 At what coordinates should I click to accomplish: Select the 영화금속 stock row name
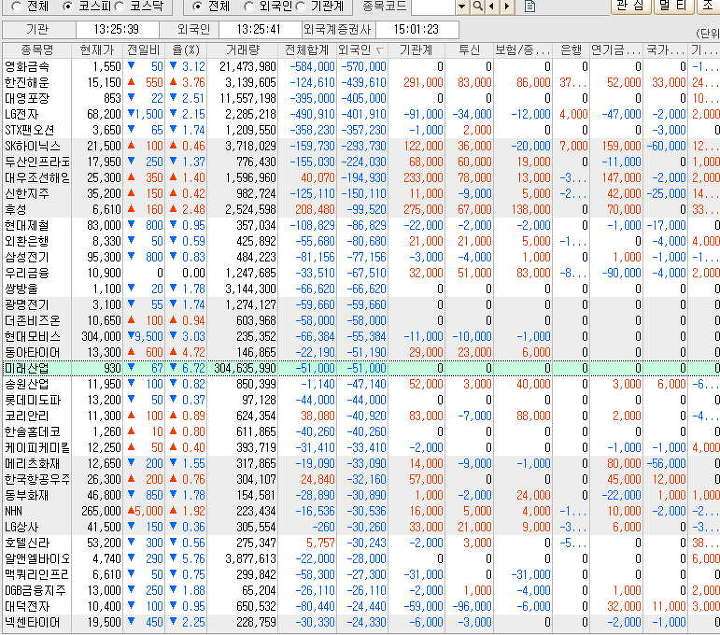[27, 67]
